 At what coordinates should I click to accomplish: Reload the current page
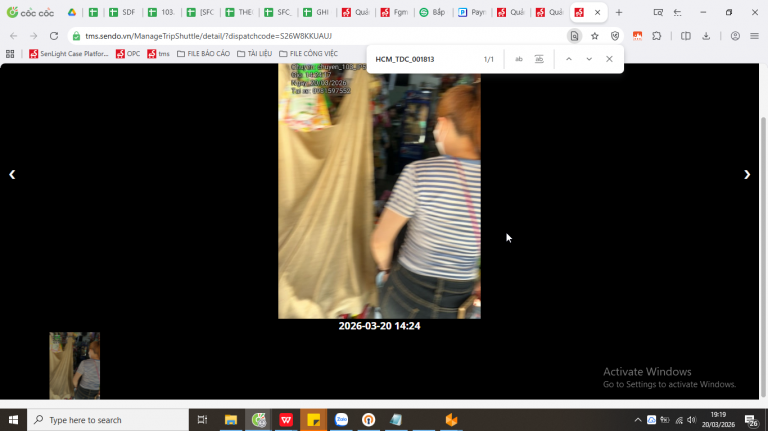click(x=54, y=36)
